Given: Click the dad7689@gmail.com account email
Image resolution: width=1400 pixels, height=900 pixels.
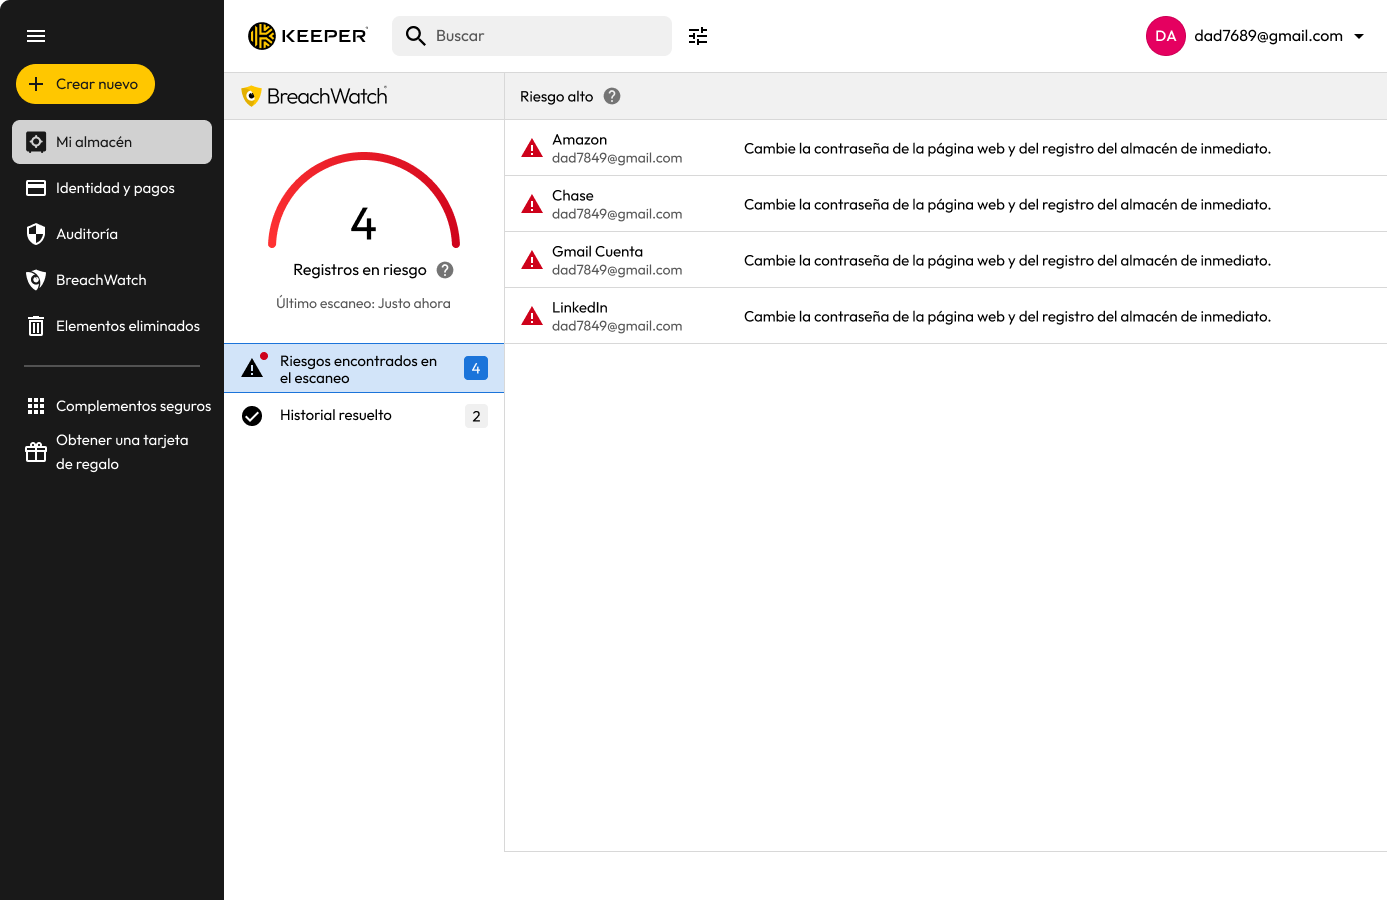Looking at the screenshot, I should [x=1268, y=36].
